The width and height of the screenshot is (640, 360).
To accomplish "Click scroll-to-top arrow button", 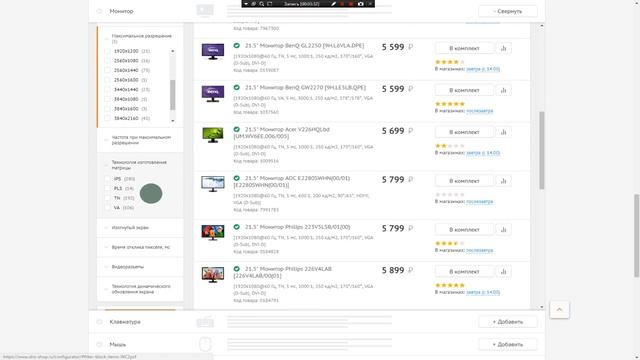I will (x=559, y=310).
